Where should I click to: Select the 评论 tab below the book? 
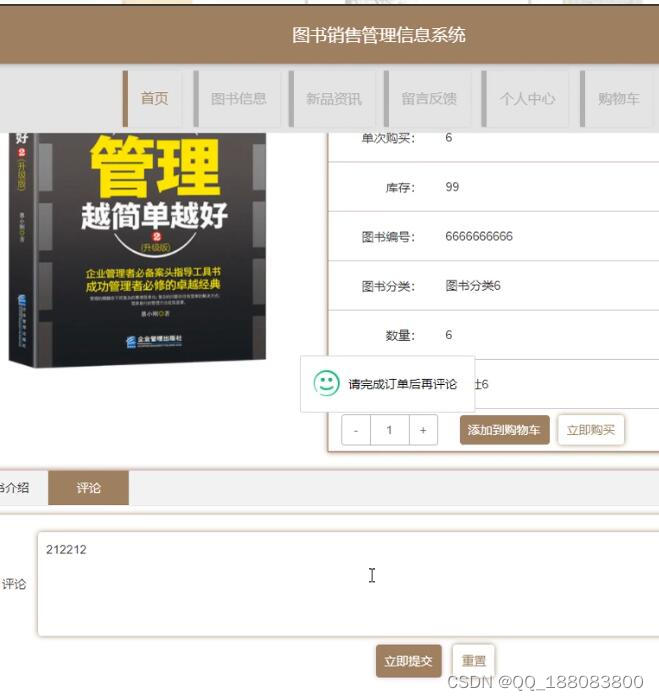pos(88,488)
